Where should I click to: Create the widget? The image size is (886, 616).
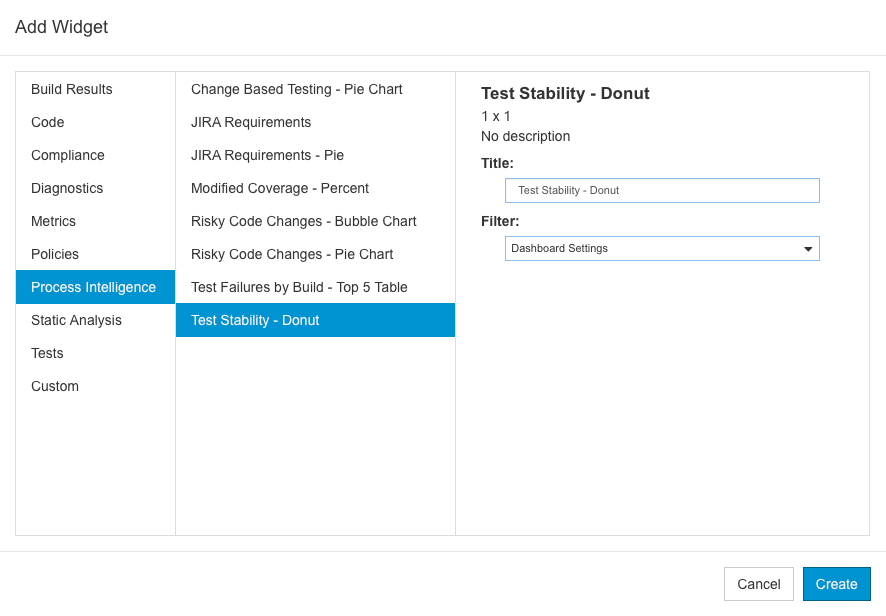tap(836, 584)
